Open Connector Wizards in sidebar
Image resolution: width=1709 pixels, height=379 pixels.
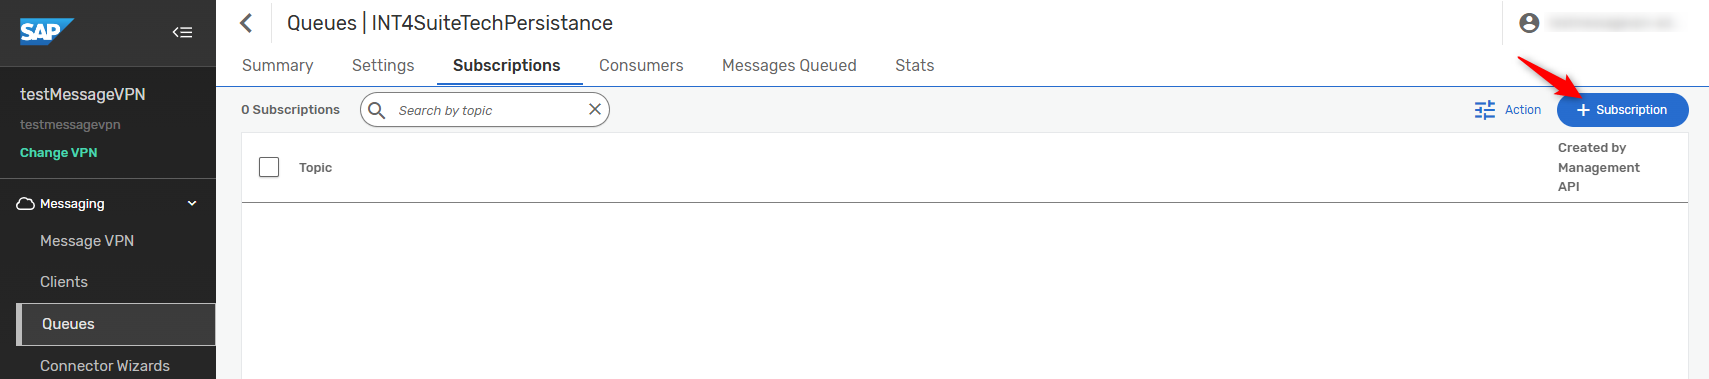point(105,366)
